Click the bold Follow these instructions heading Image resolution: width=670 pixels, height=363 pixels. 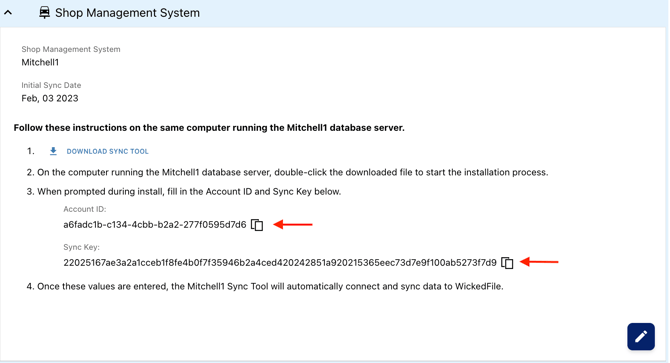click(x=209, y=128)
